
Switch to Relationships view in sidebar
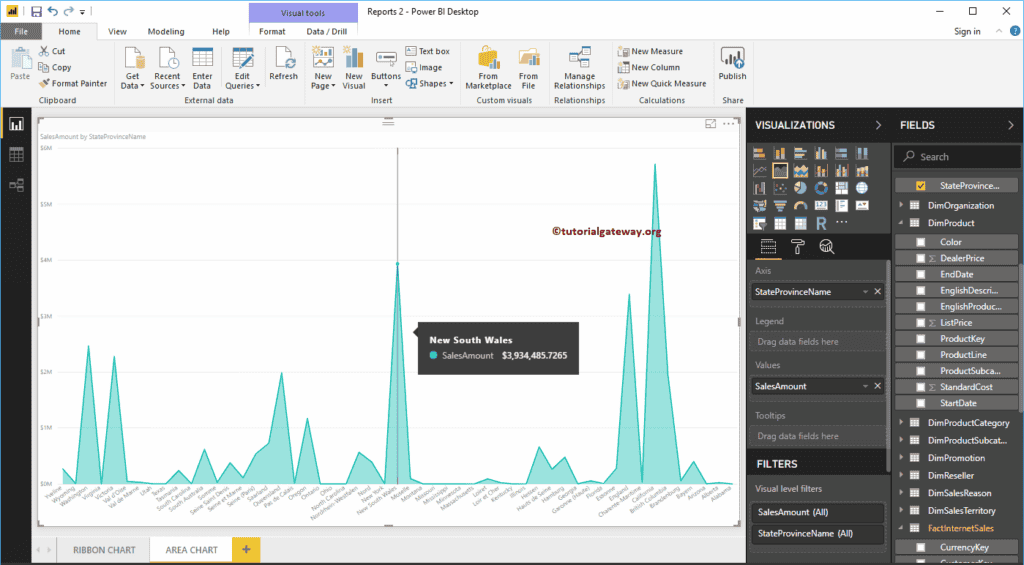coord(16,185)
